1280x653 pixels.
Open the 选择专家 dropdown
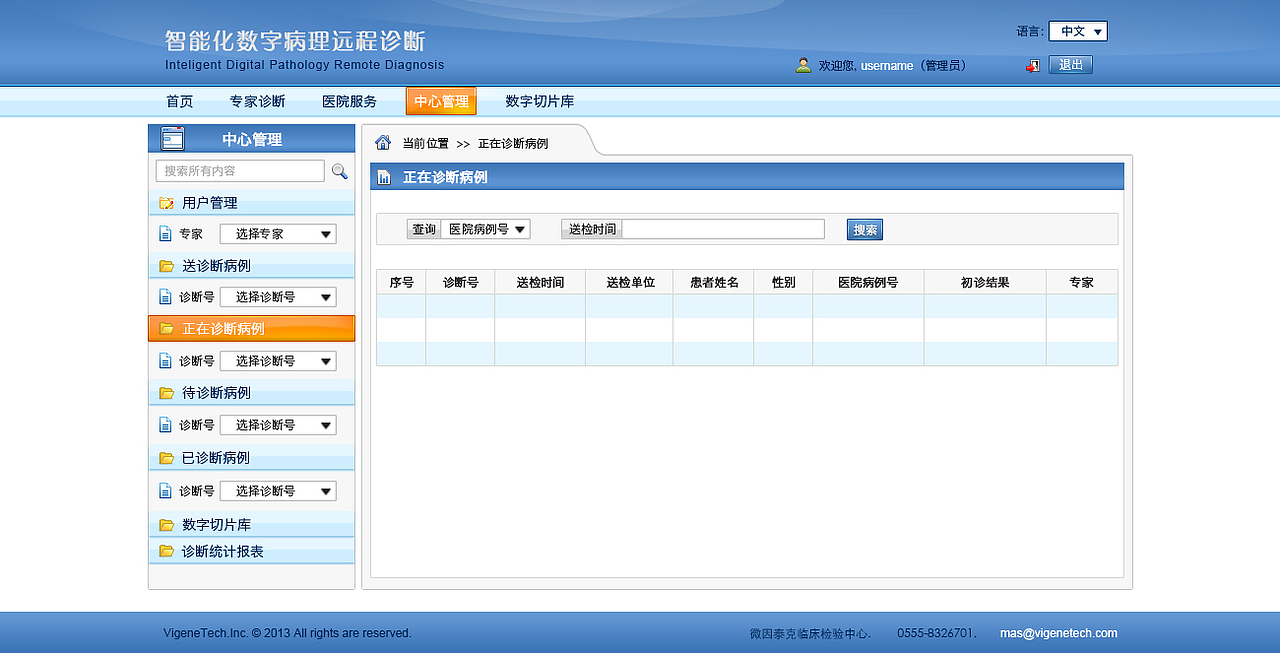[278, 234]
